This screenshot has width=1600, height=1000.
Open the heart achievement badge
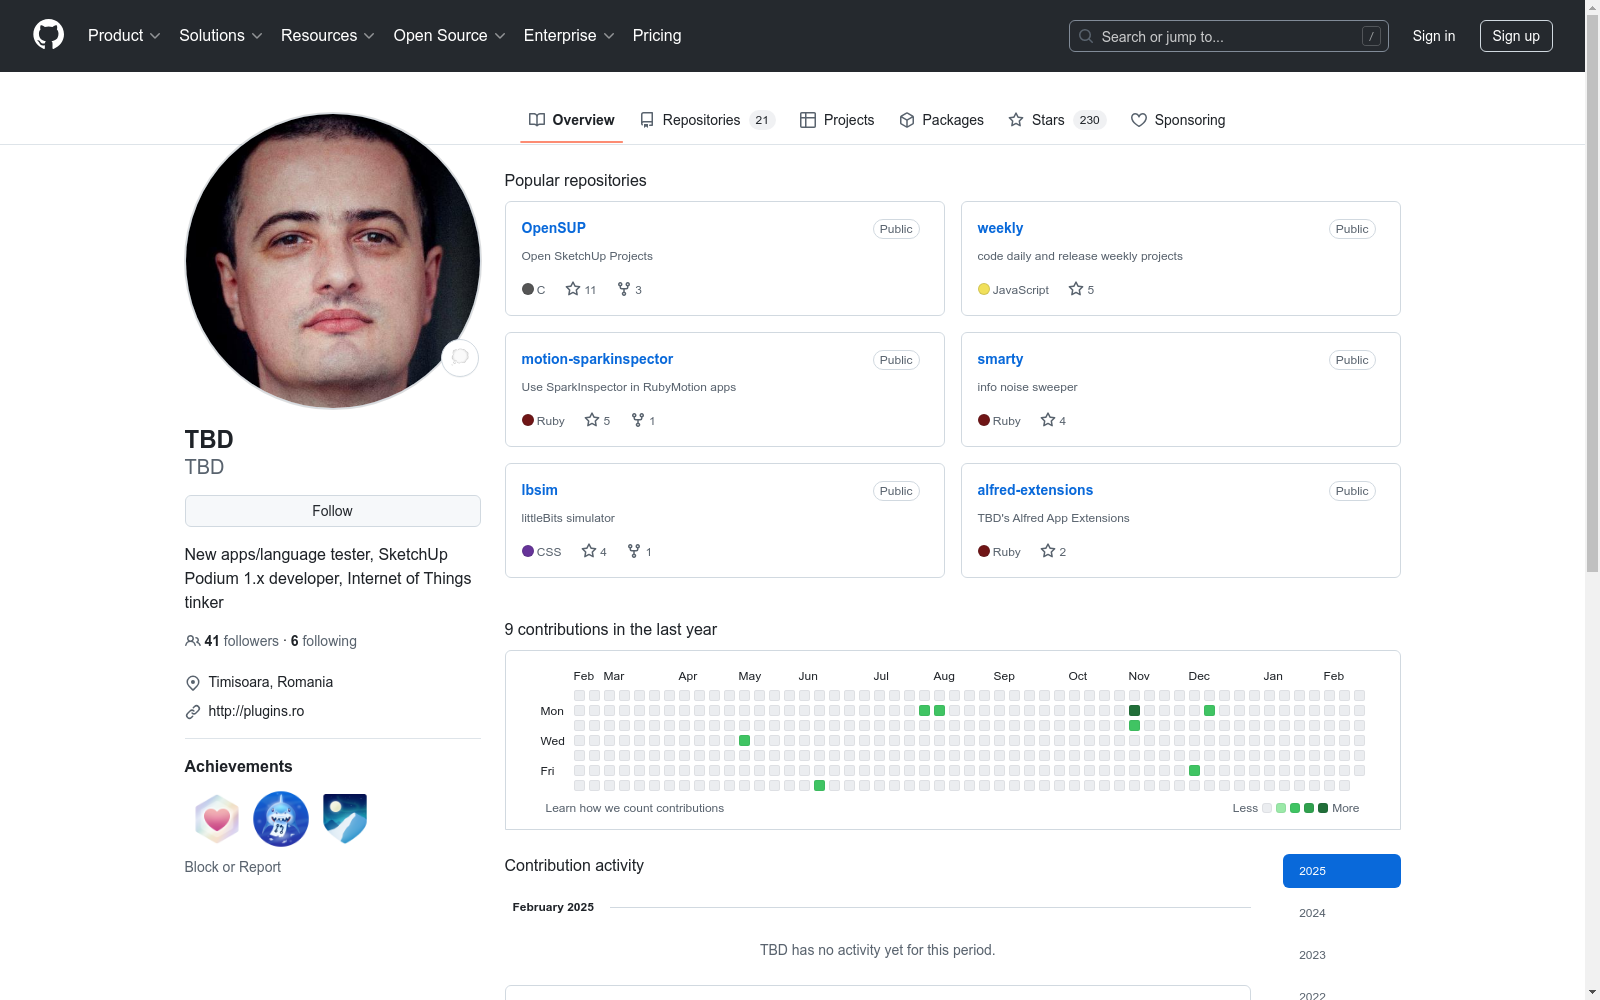coord(217,819)
